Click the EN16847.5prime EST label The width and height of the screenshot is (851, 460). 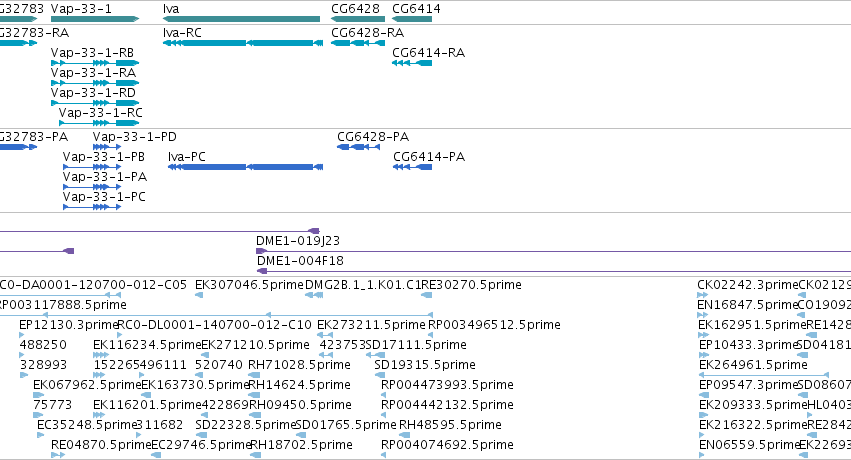pos(747,305)
